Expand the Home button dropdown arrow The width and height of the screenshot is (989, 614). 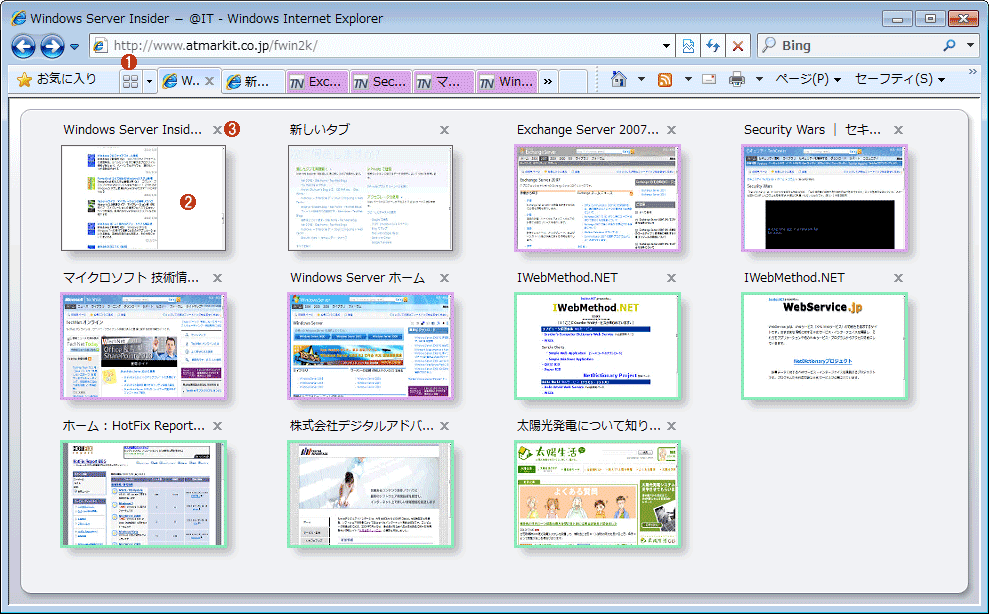641,80
